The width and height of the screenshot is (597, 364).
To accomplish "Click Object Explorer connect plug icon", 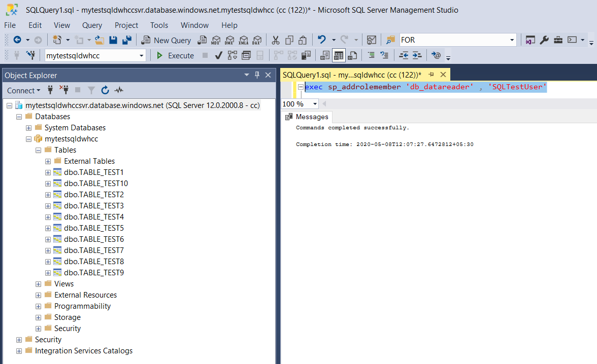I will coord(50,90).
